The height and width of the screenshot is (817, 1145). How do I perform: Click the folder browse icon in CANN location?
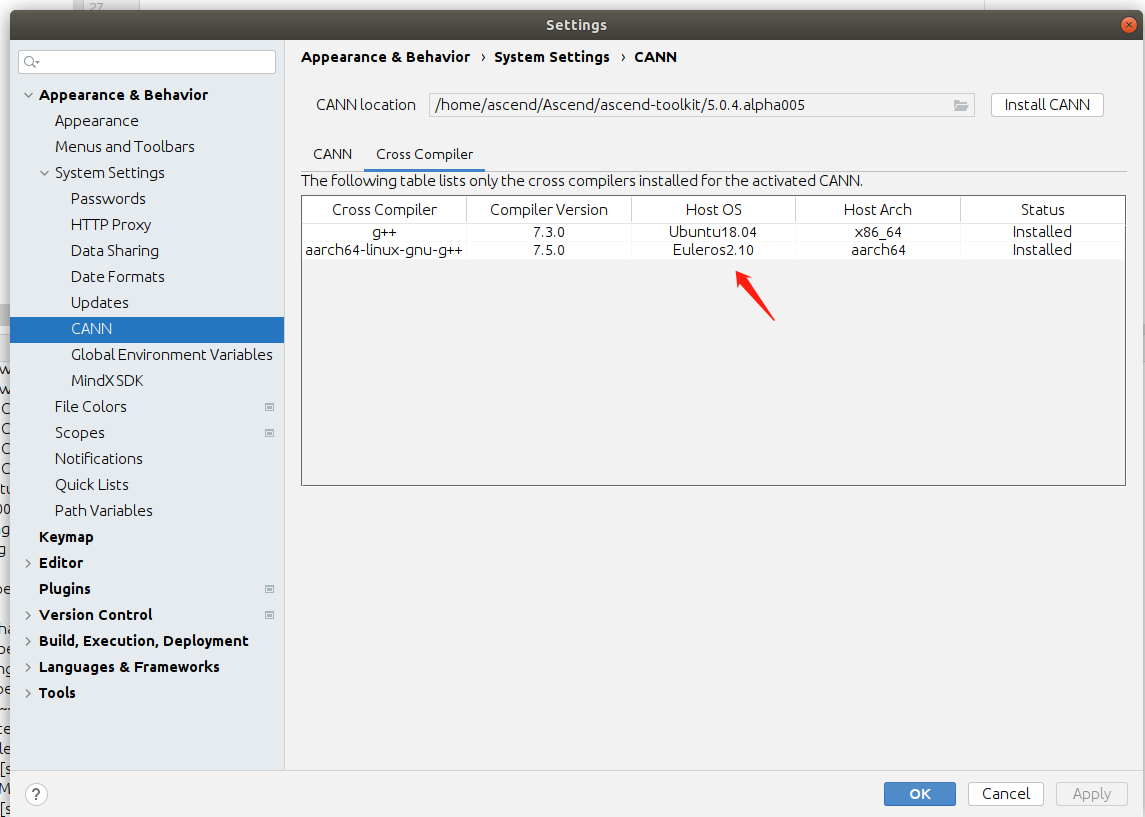coord(961,105)
